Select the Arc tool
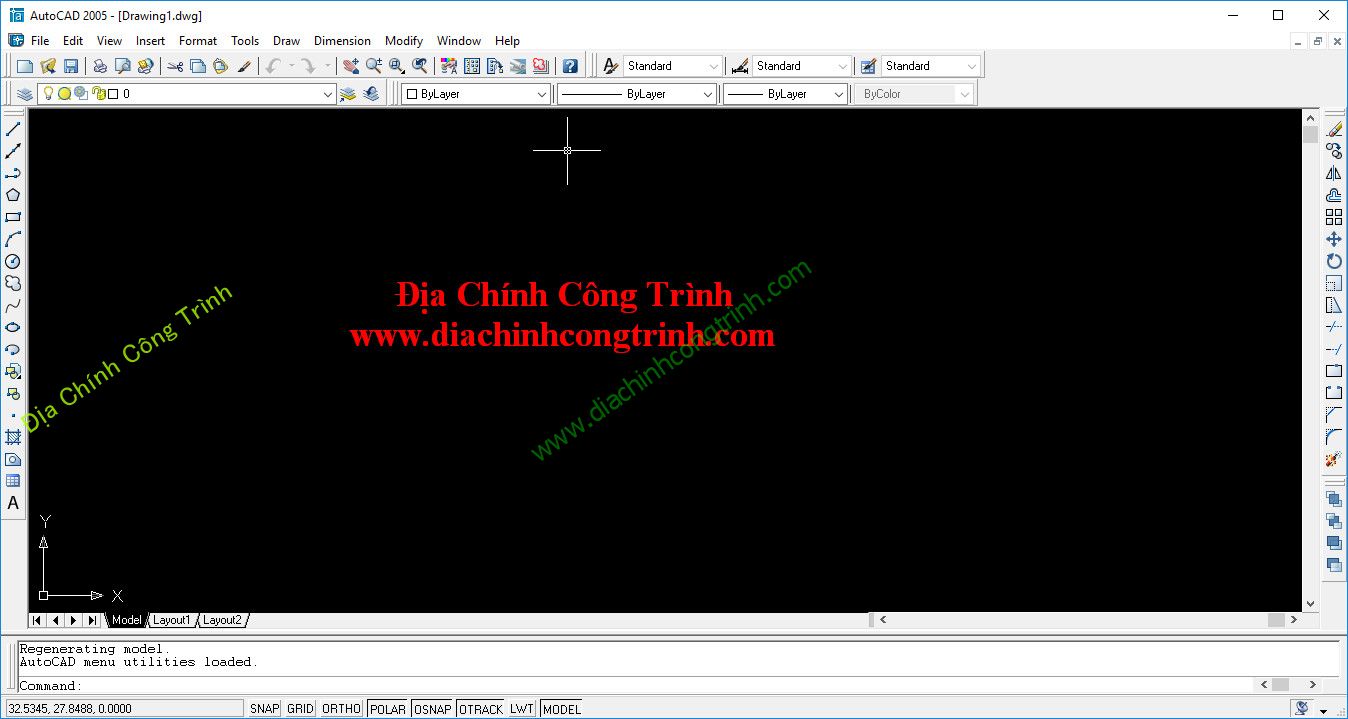 [x=13, y=239]
